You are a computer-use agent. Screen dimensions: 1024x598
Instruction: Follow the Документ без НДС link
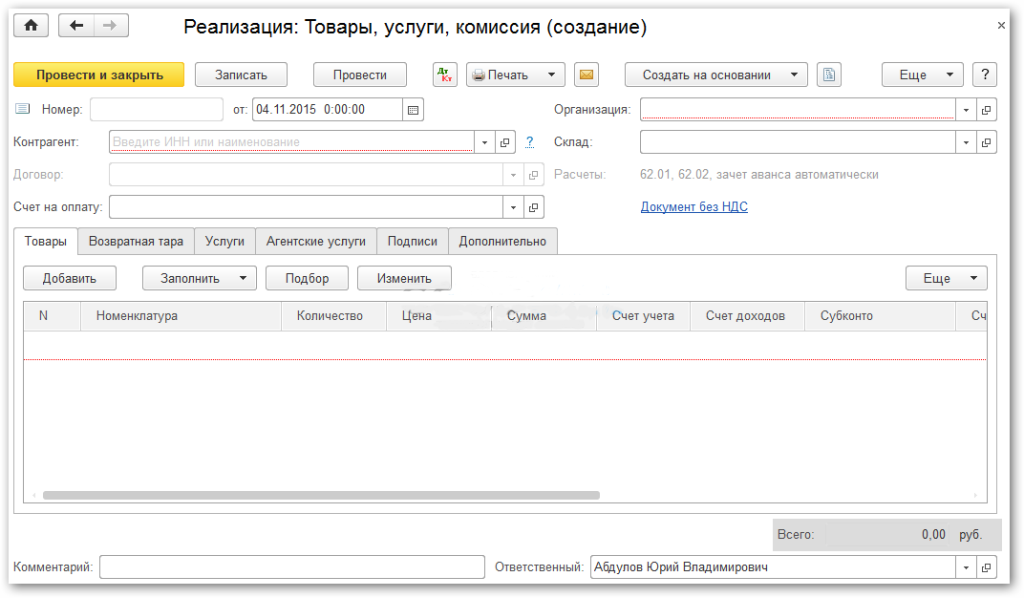[693, 207]
